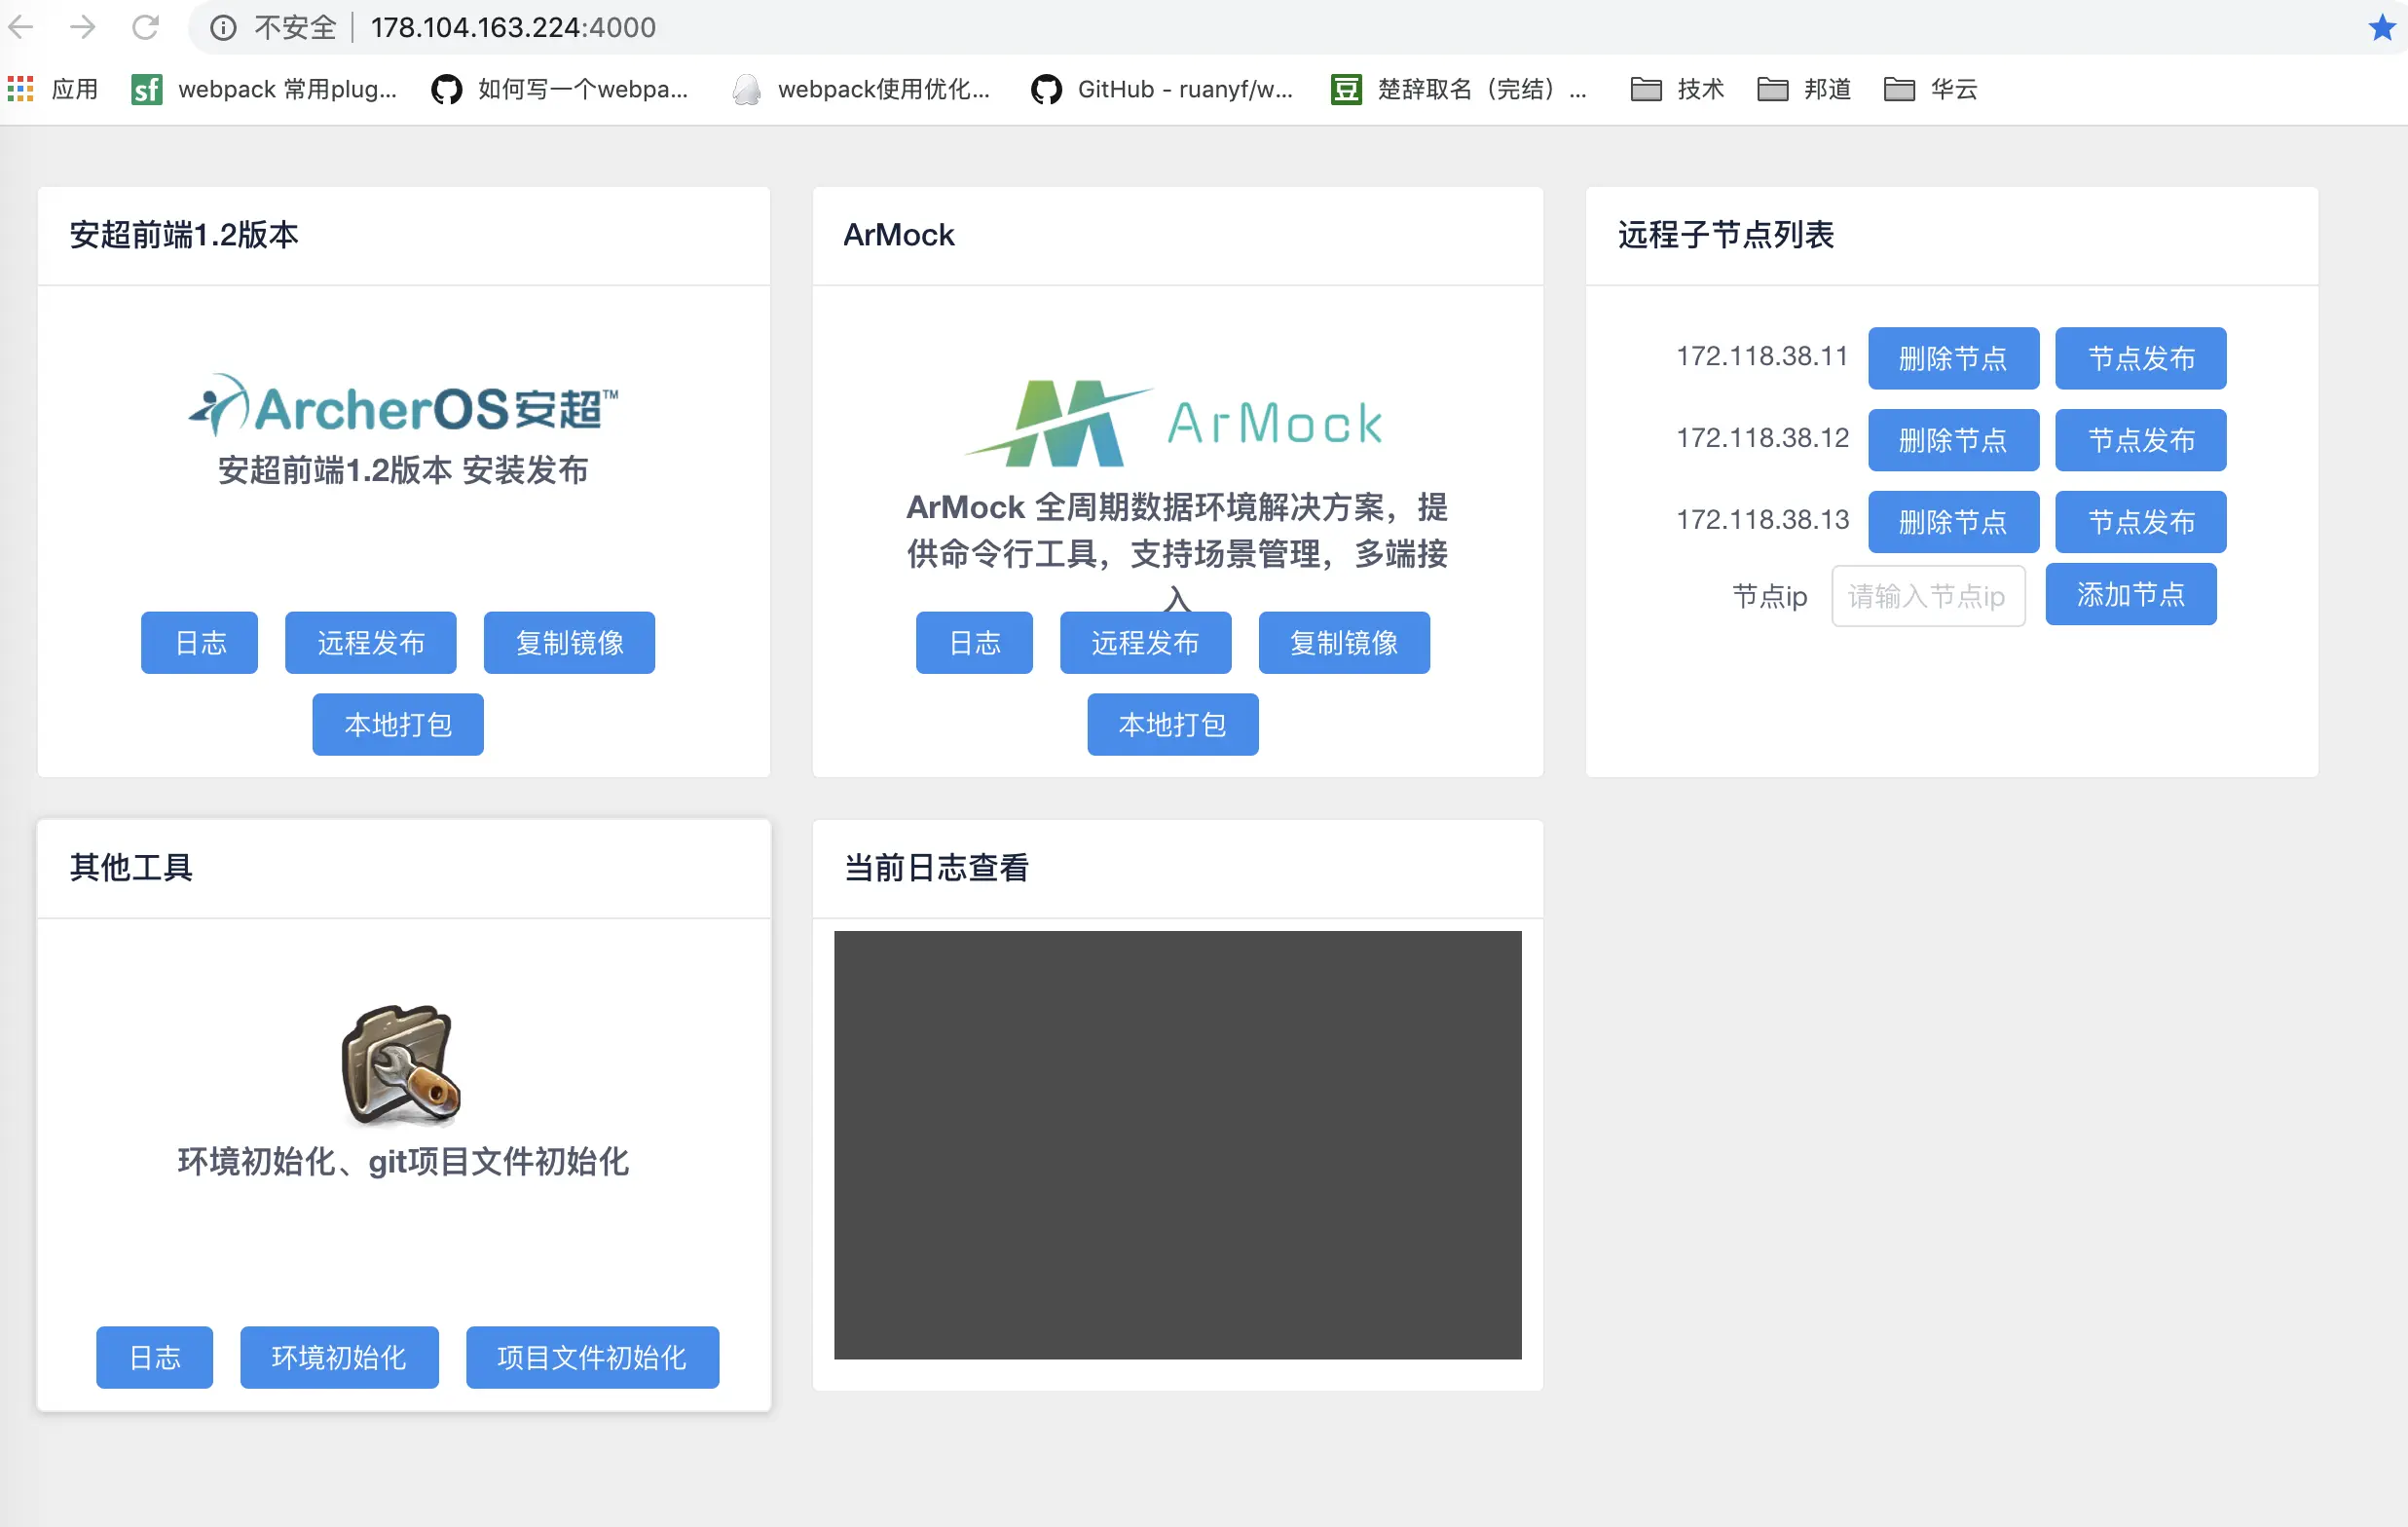The height and width of the screenshot is (1527, 2408).
Task: Click 远程发布 under ArMock card
Action: [x=1145, y=642]
